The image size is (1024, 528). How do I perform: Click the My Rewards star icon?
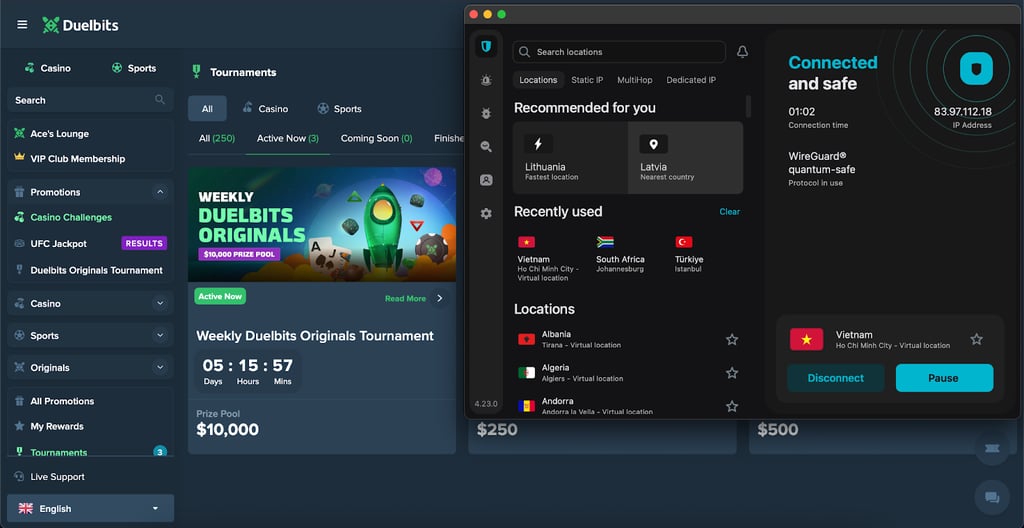point(20,426)
